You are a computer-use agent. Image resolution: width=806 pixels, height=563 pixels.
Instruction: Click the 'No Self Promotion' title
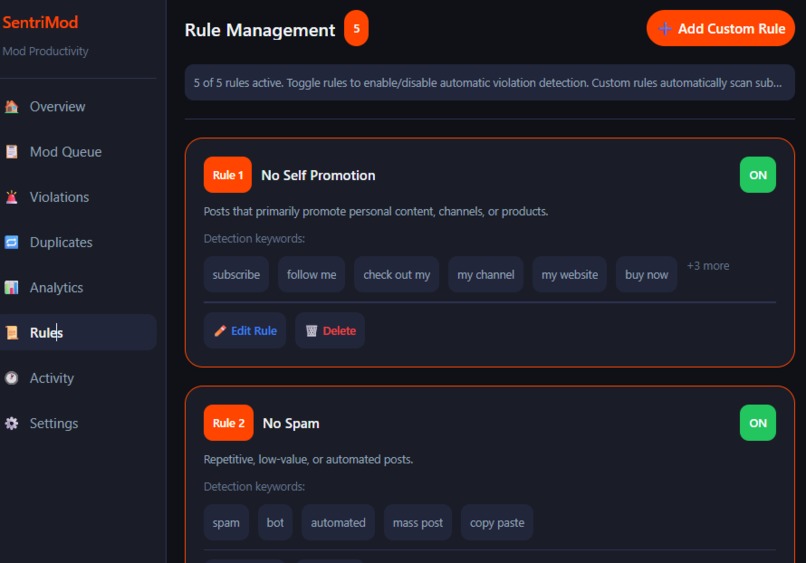click(x=318, y=175)
